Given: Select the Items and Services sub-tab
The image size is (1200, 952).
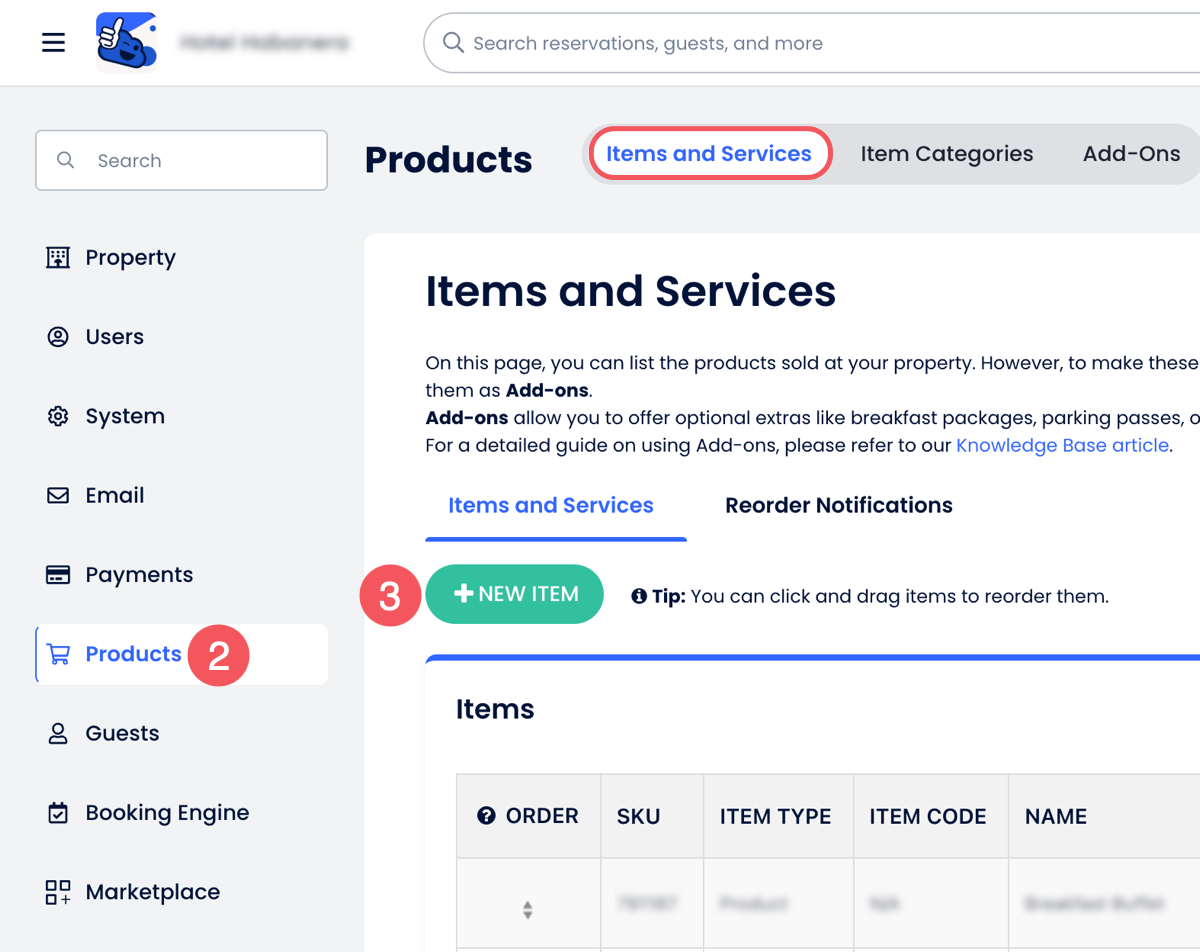Looking at the screenshot, I should [551, 505].
